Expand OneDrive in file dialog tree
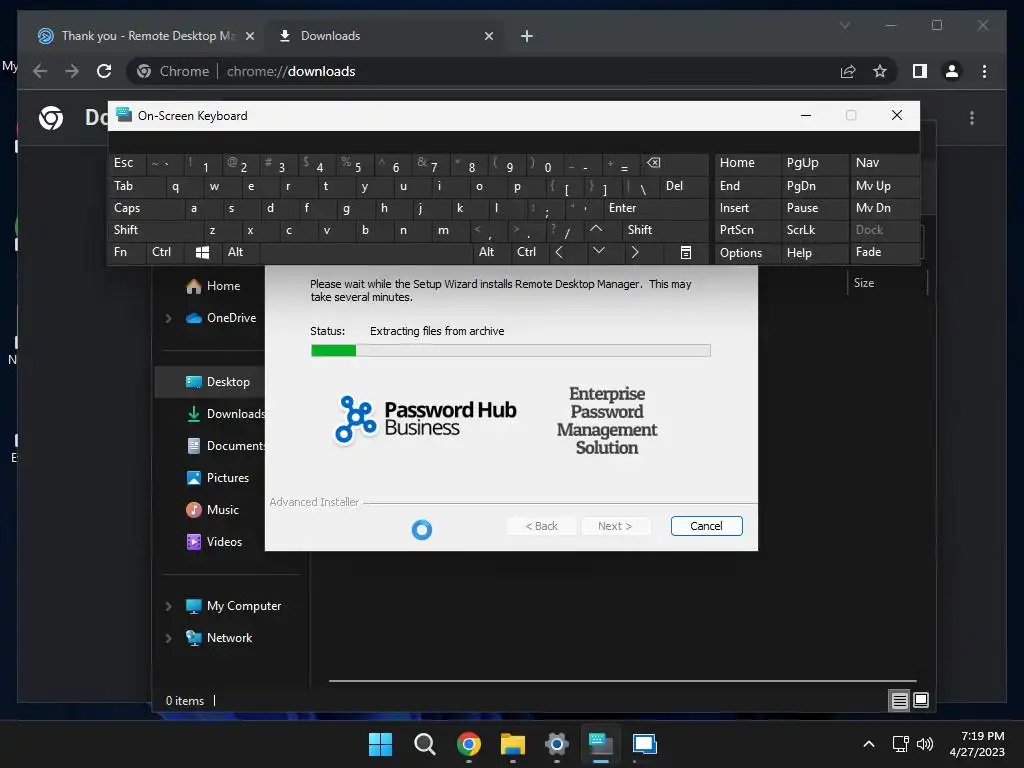1024x768 pixels. click(168, 318)
